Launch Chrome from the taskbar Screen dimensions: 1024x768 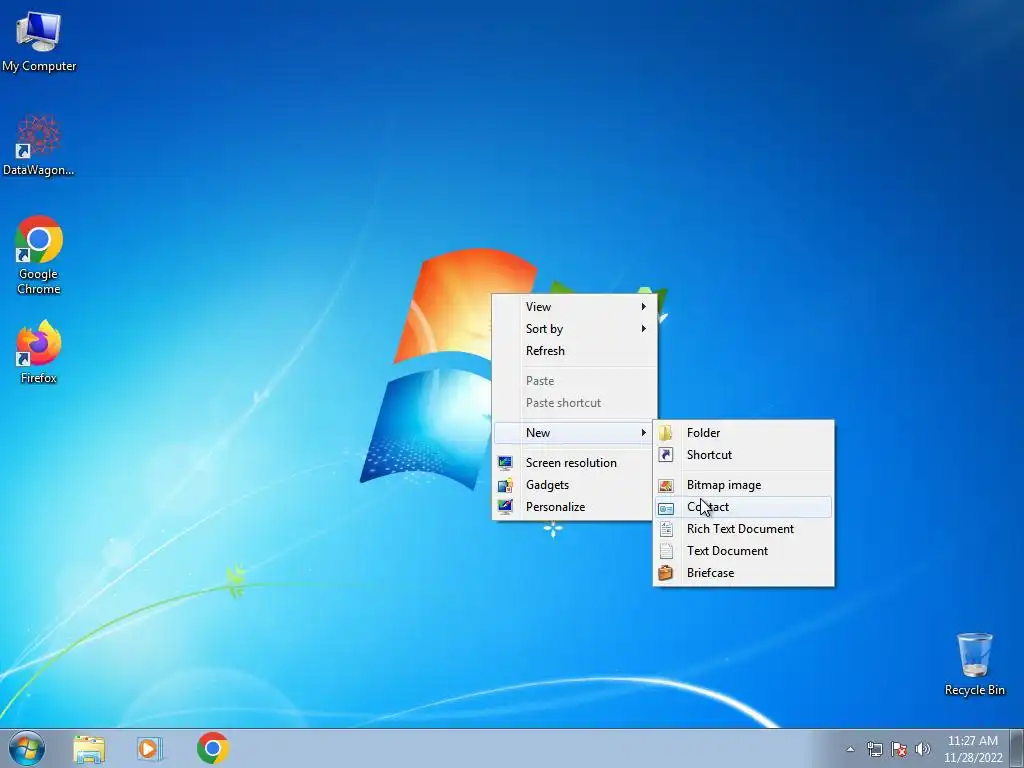212,748
